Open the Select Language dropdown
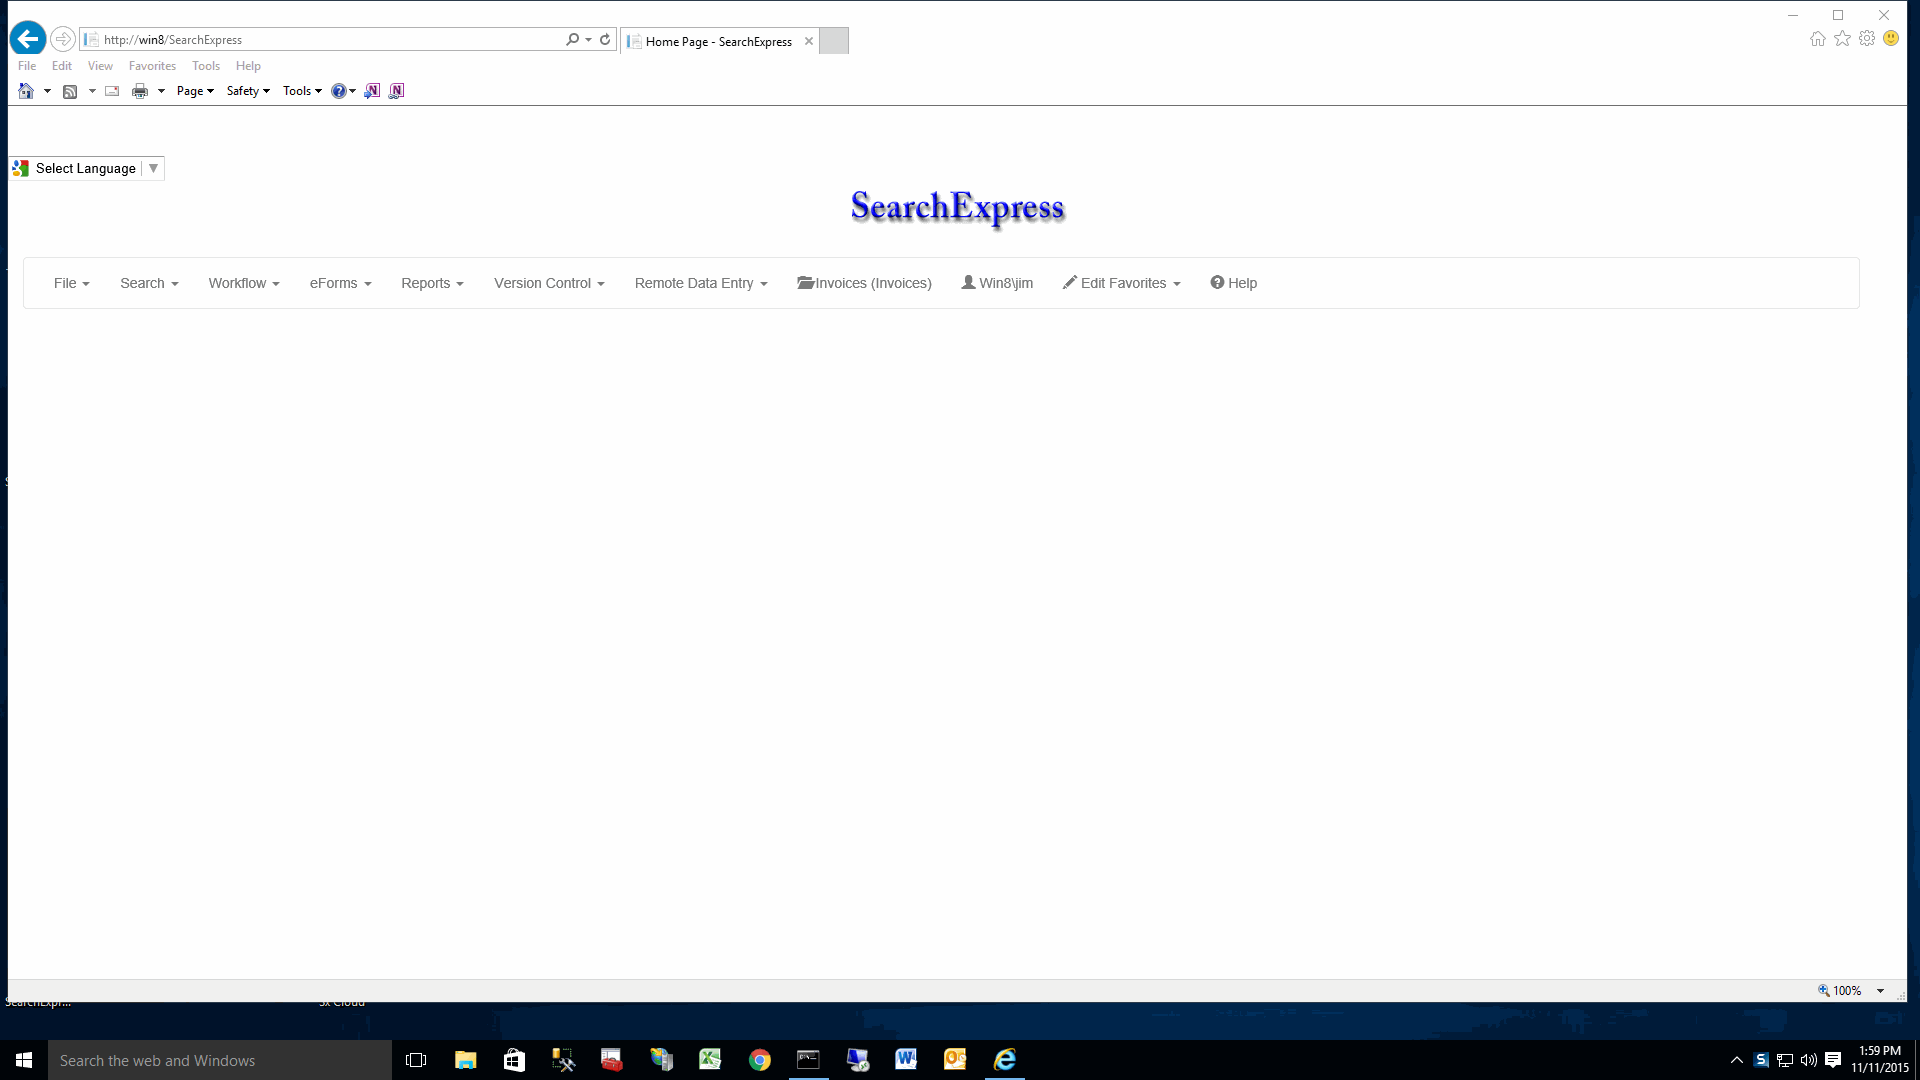The width and height of the screenshot is (1920, 1080). (87, 168)
